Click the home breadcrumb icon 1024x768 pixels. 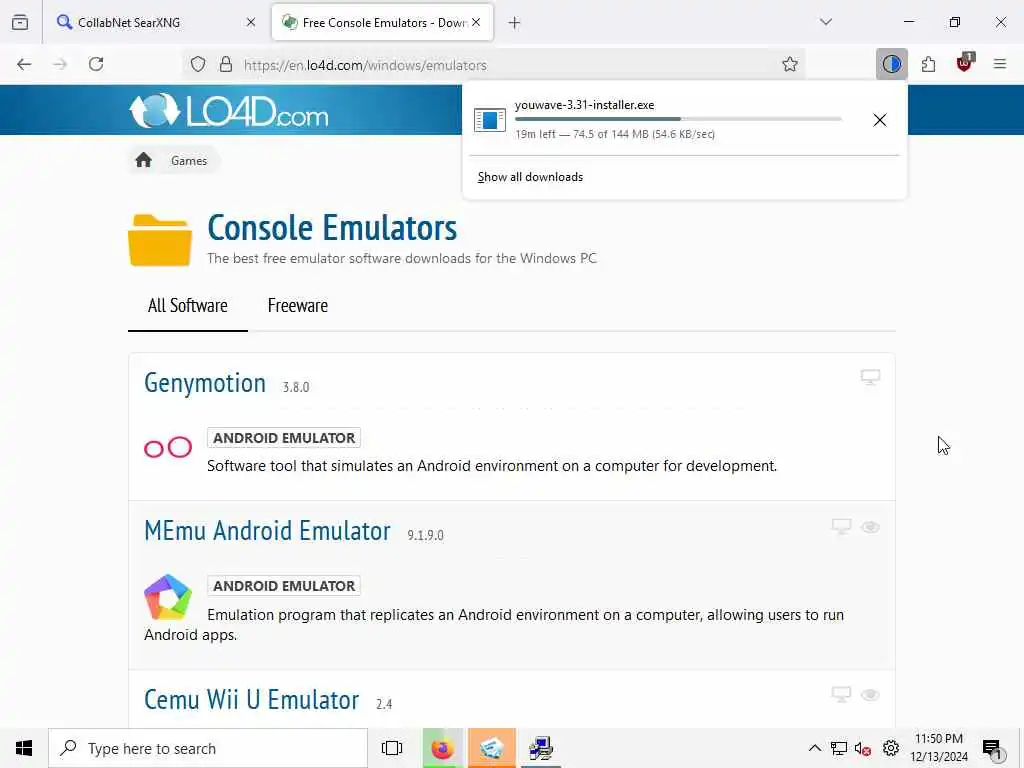144,160
